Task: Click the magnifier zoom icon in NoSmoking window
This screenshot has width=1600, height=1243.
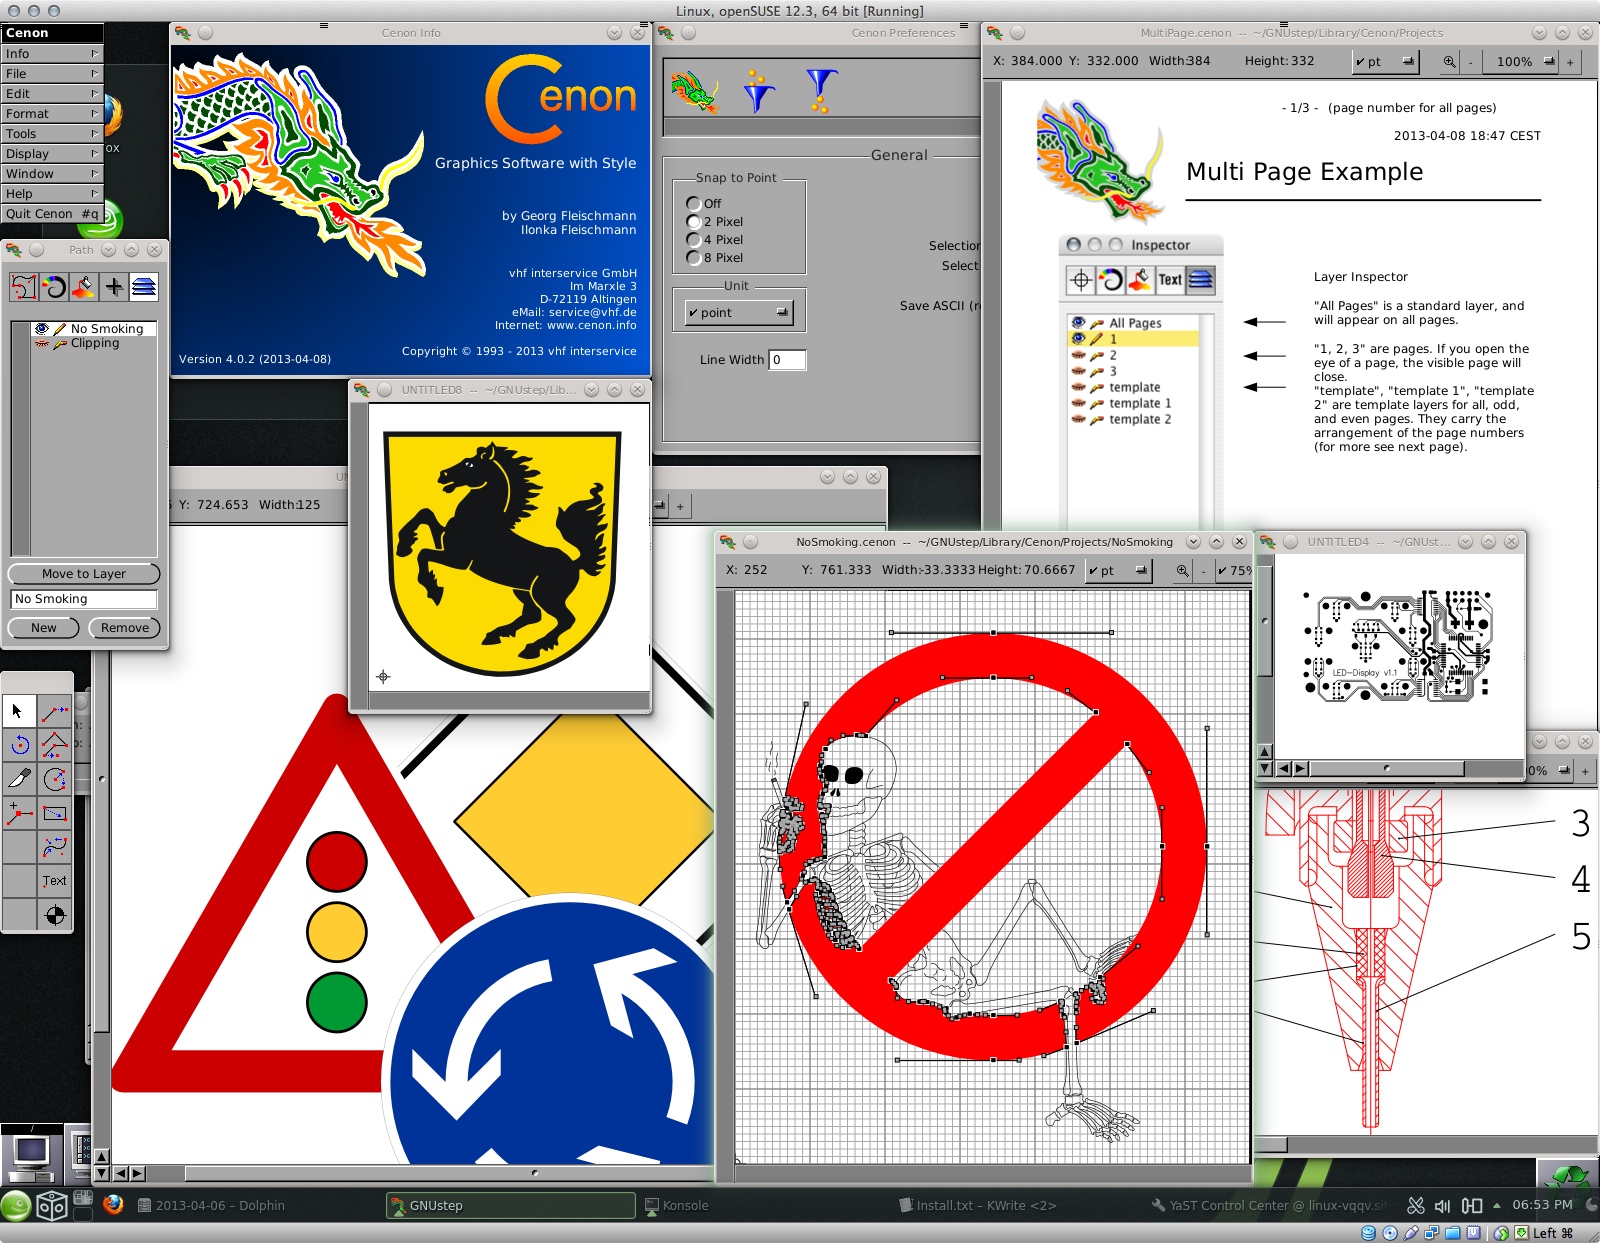Action: 1182,570
